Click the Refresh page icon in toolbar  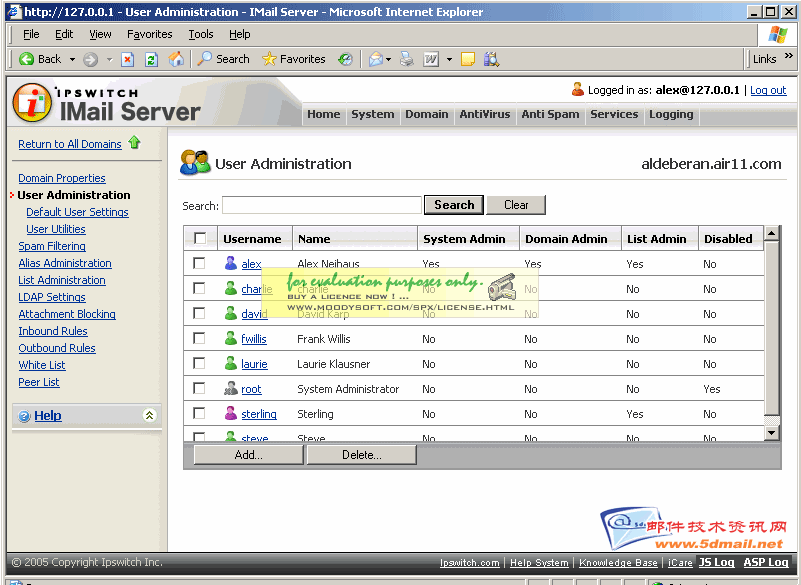tap(151, 59)
